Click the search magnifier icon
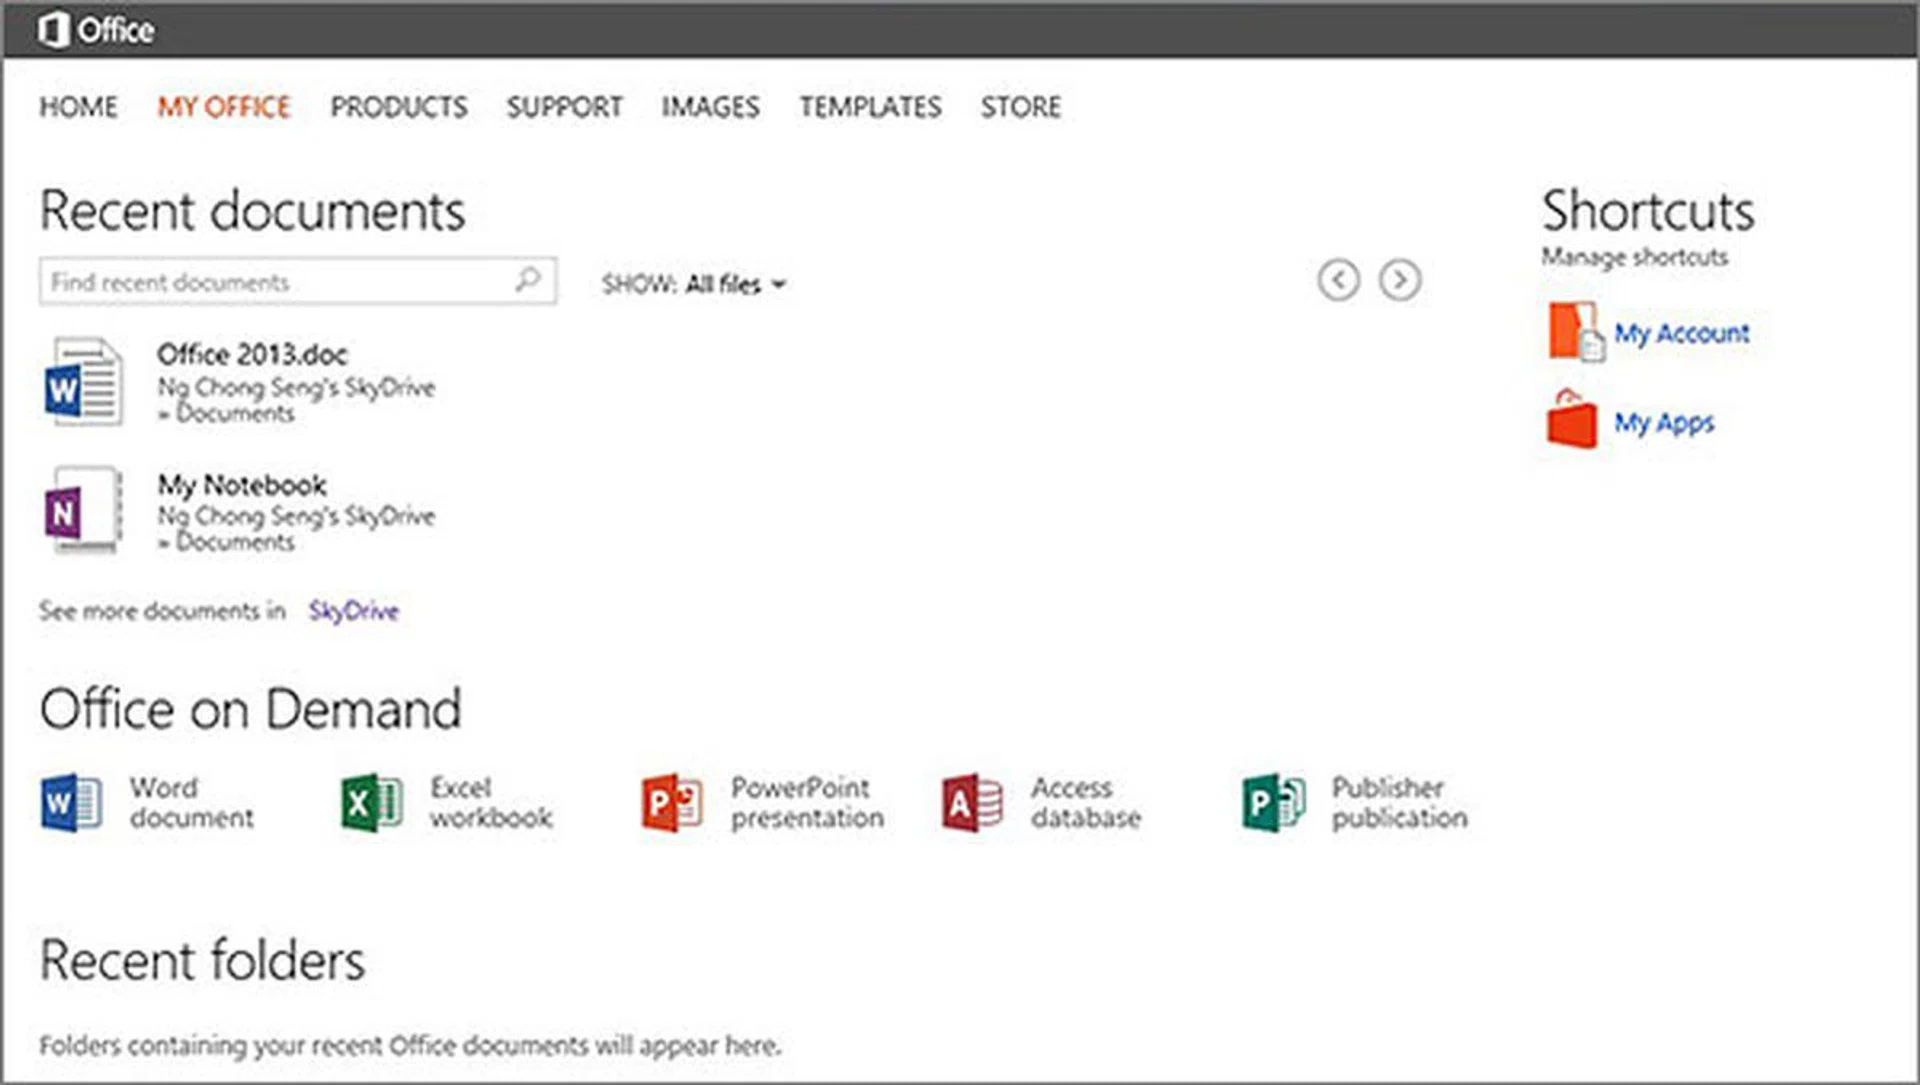The image size is (1920, 1085). click(x=528, y=280)
